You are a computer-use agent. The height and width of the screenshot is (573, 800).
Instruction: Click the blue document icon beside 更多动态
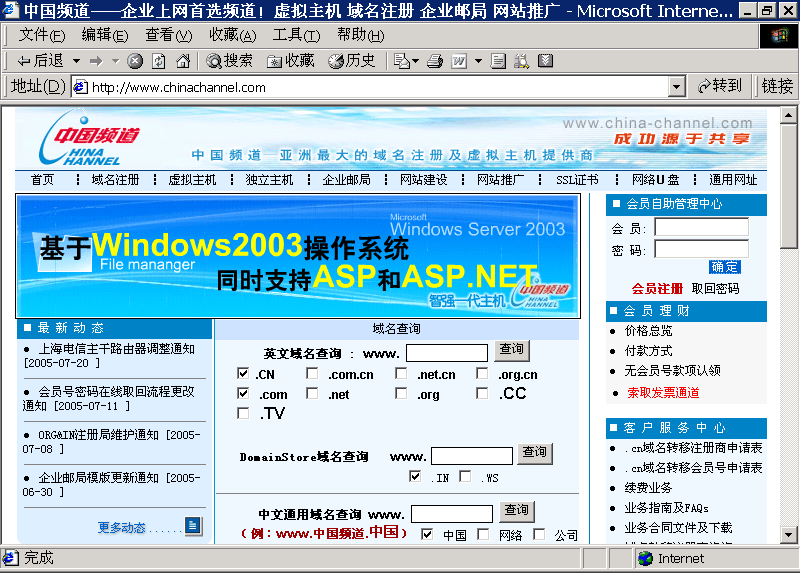pos(193,526)
